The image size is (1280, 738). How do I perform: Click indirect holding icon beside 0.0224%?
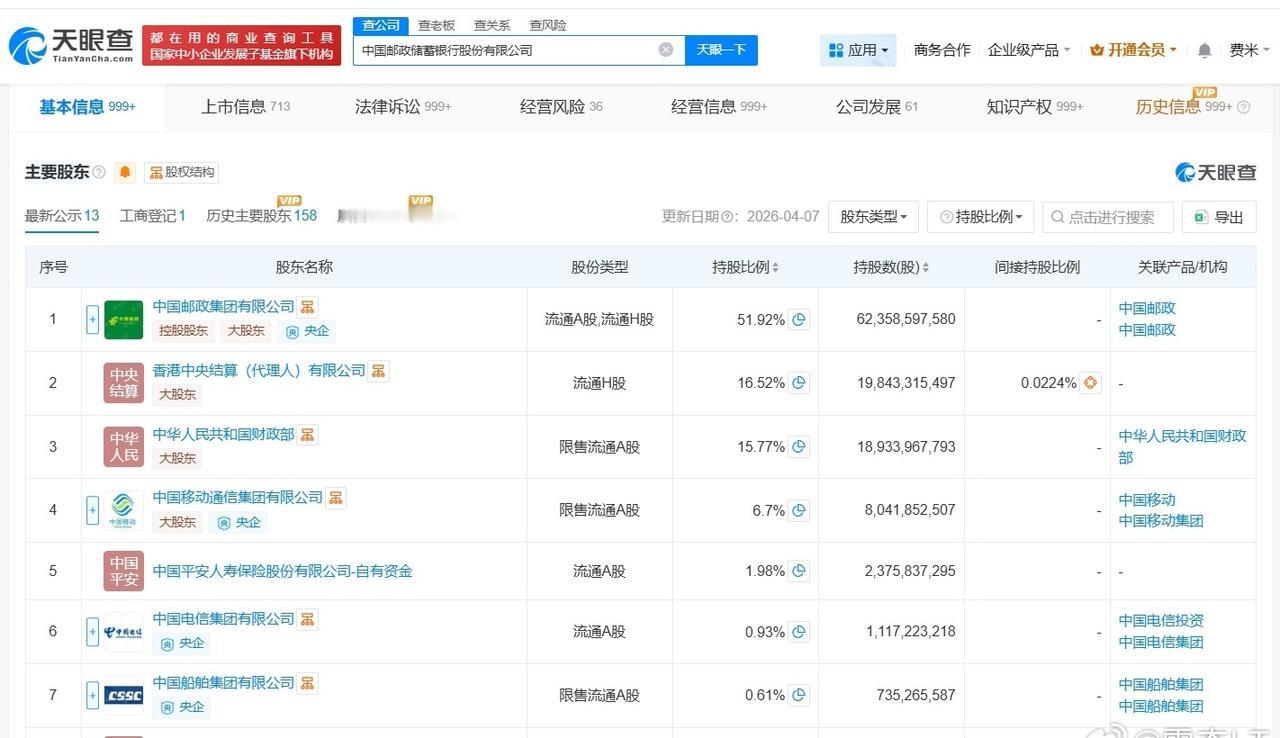1090,383
